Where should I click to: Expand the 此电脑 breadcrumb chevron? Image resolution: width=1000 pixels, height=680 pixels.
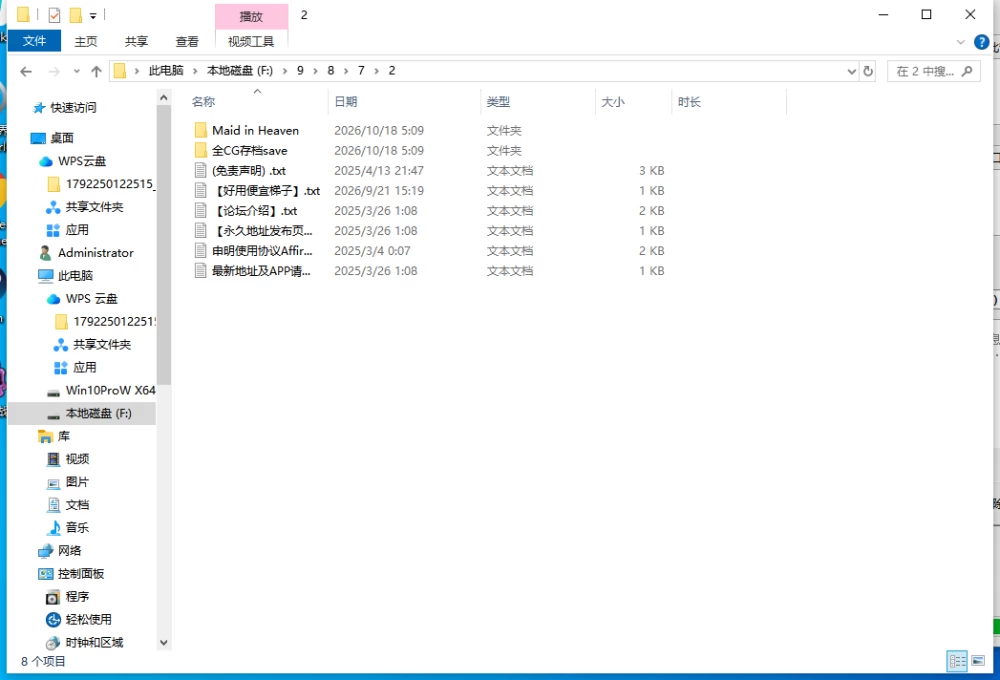coord(195,71)
